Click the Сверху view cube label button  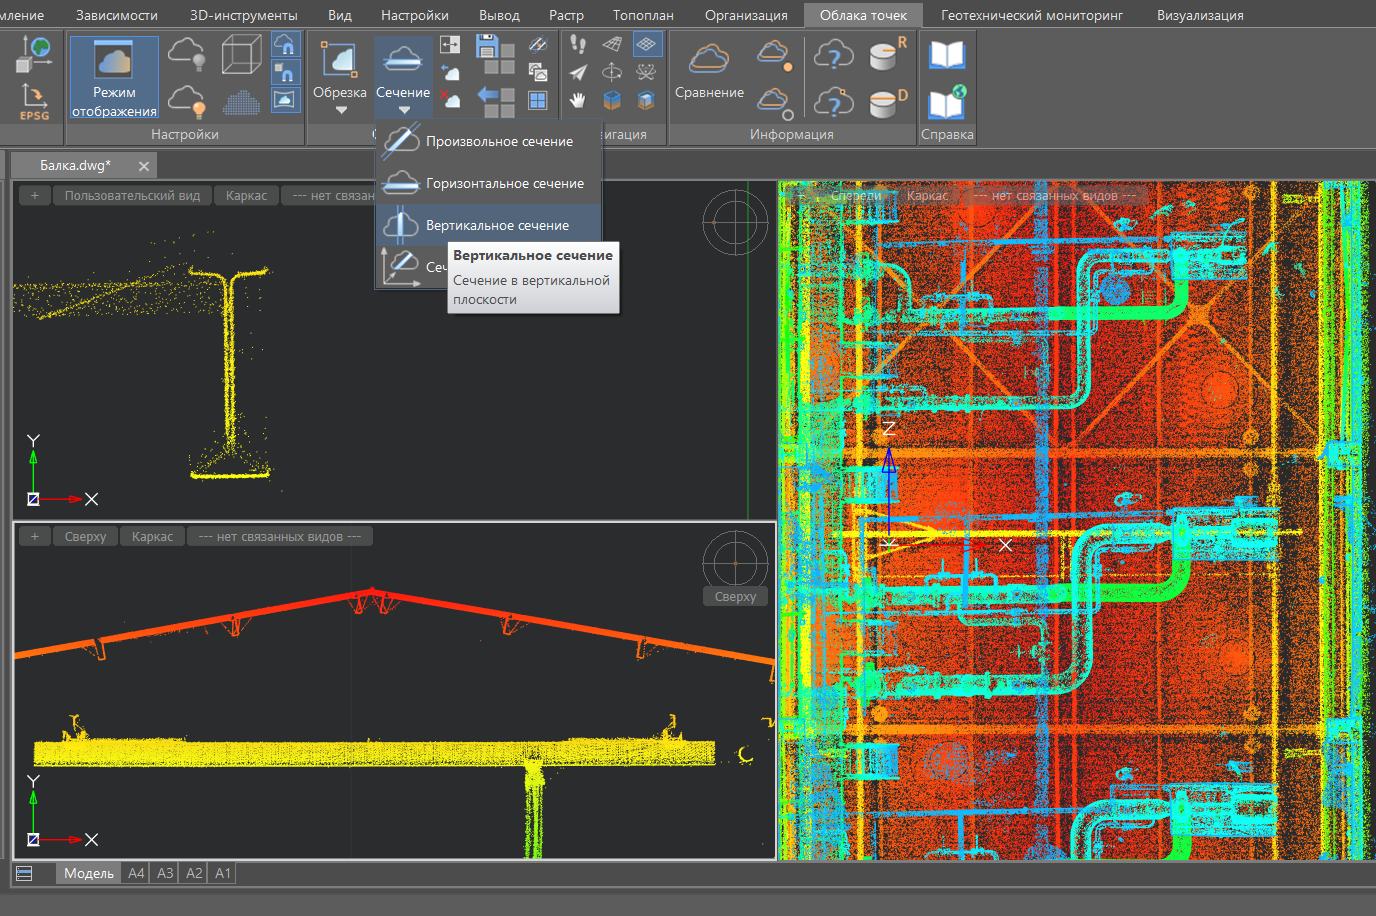click(x=735, y=596)
